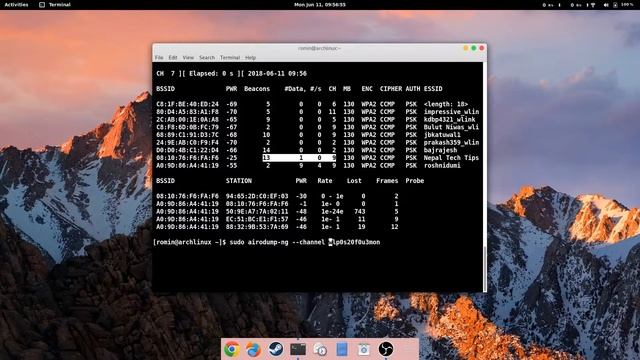Click the highlighted selection in Nepal Tech Tips row

click(x=299, y=158)
